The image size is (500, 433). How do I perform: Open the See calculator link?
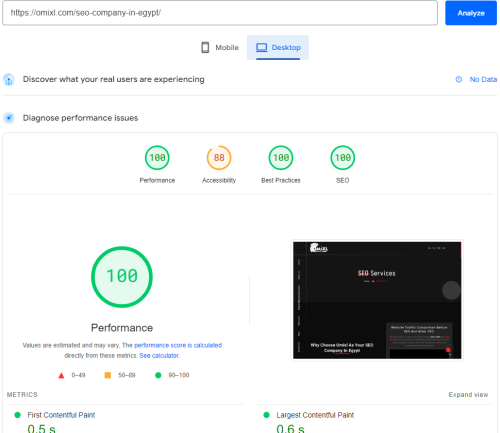click(x=159, y=356)
